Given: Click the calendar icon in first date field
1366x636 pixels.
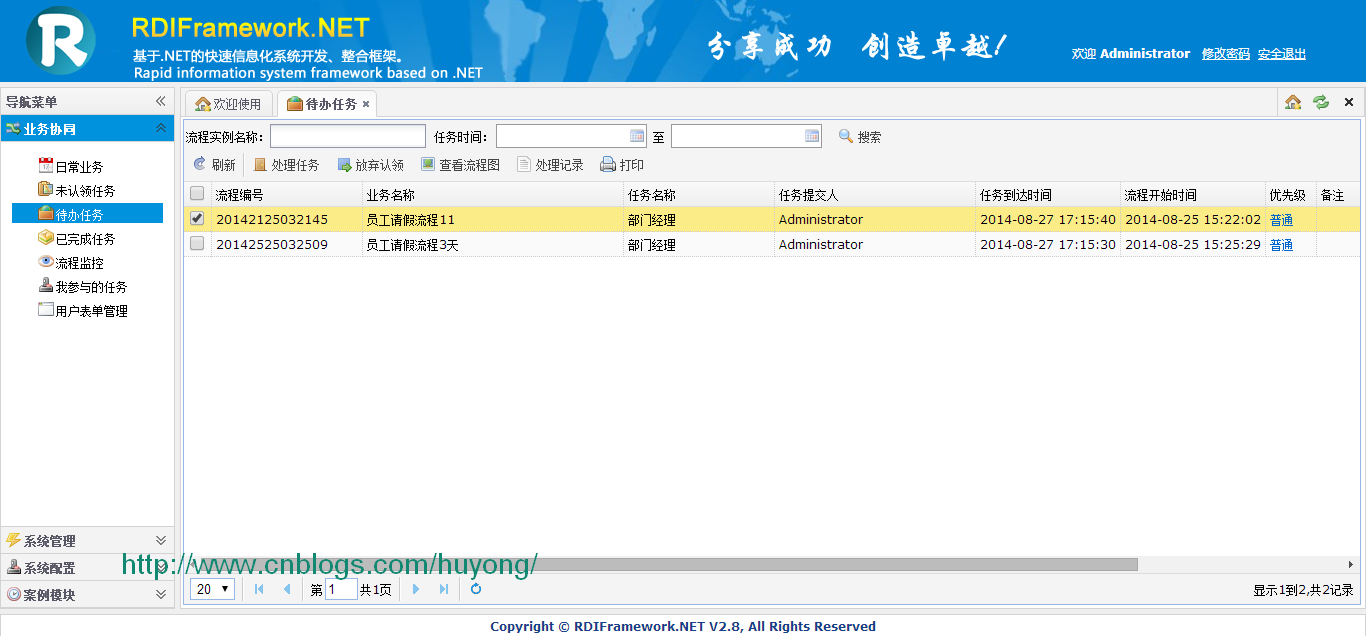Looking at the screenshot, I should 638,136.
